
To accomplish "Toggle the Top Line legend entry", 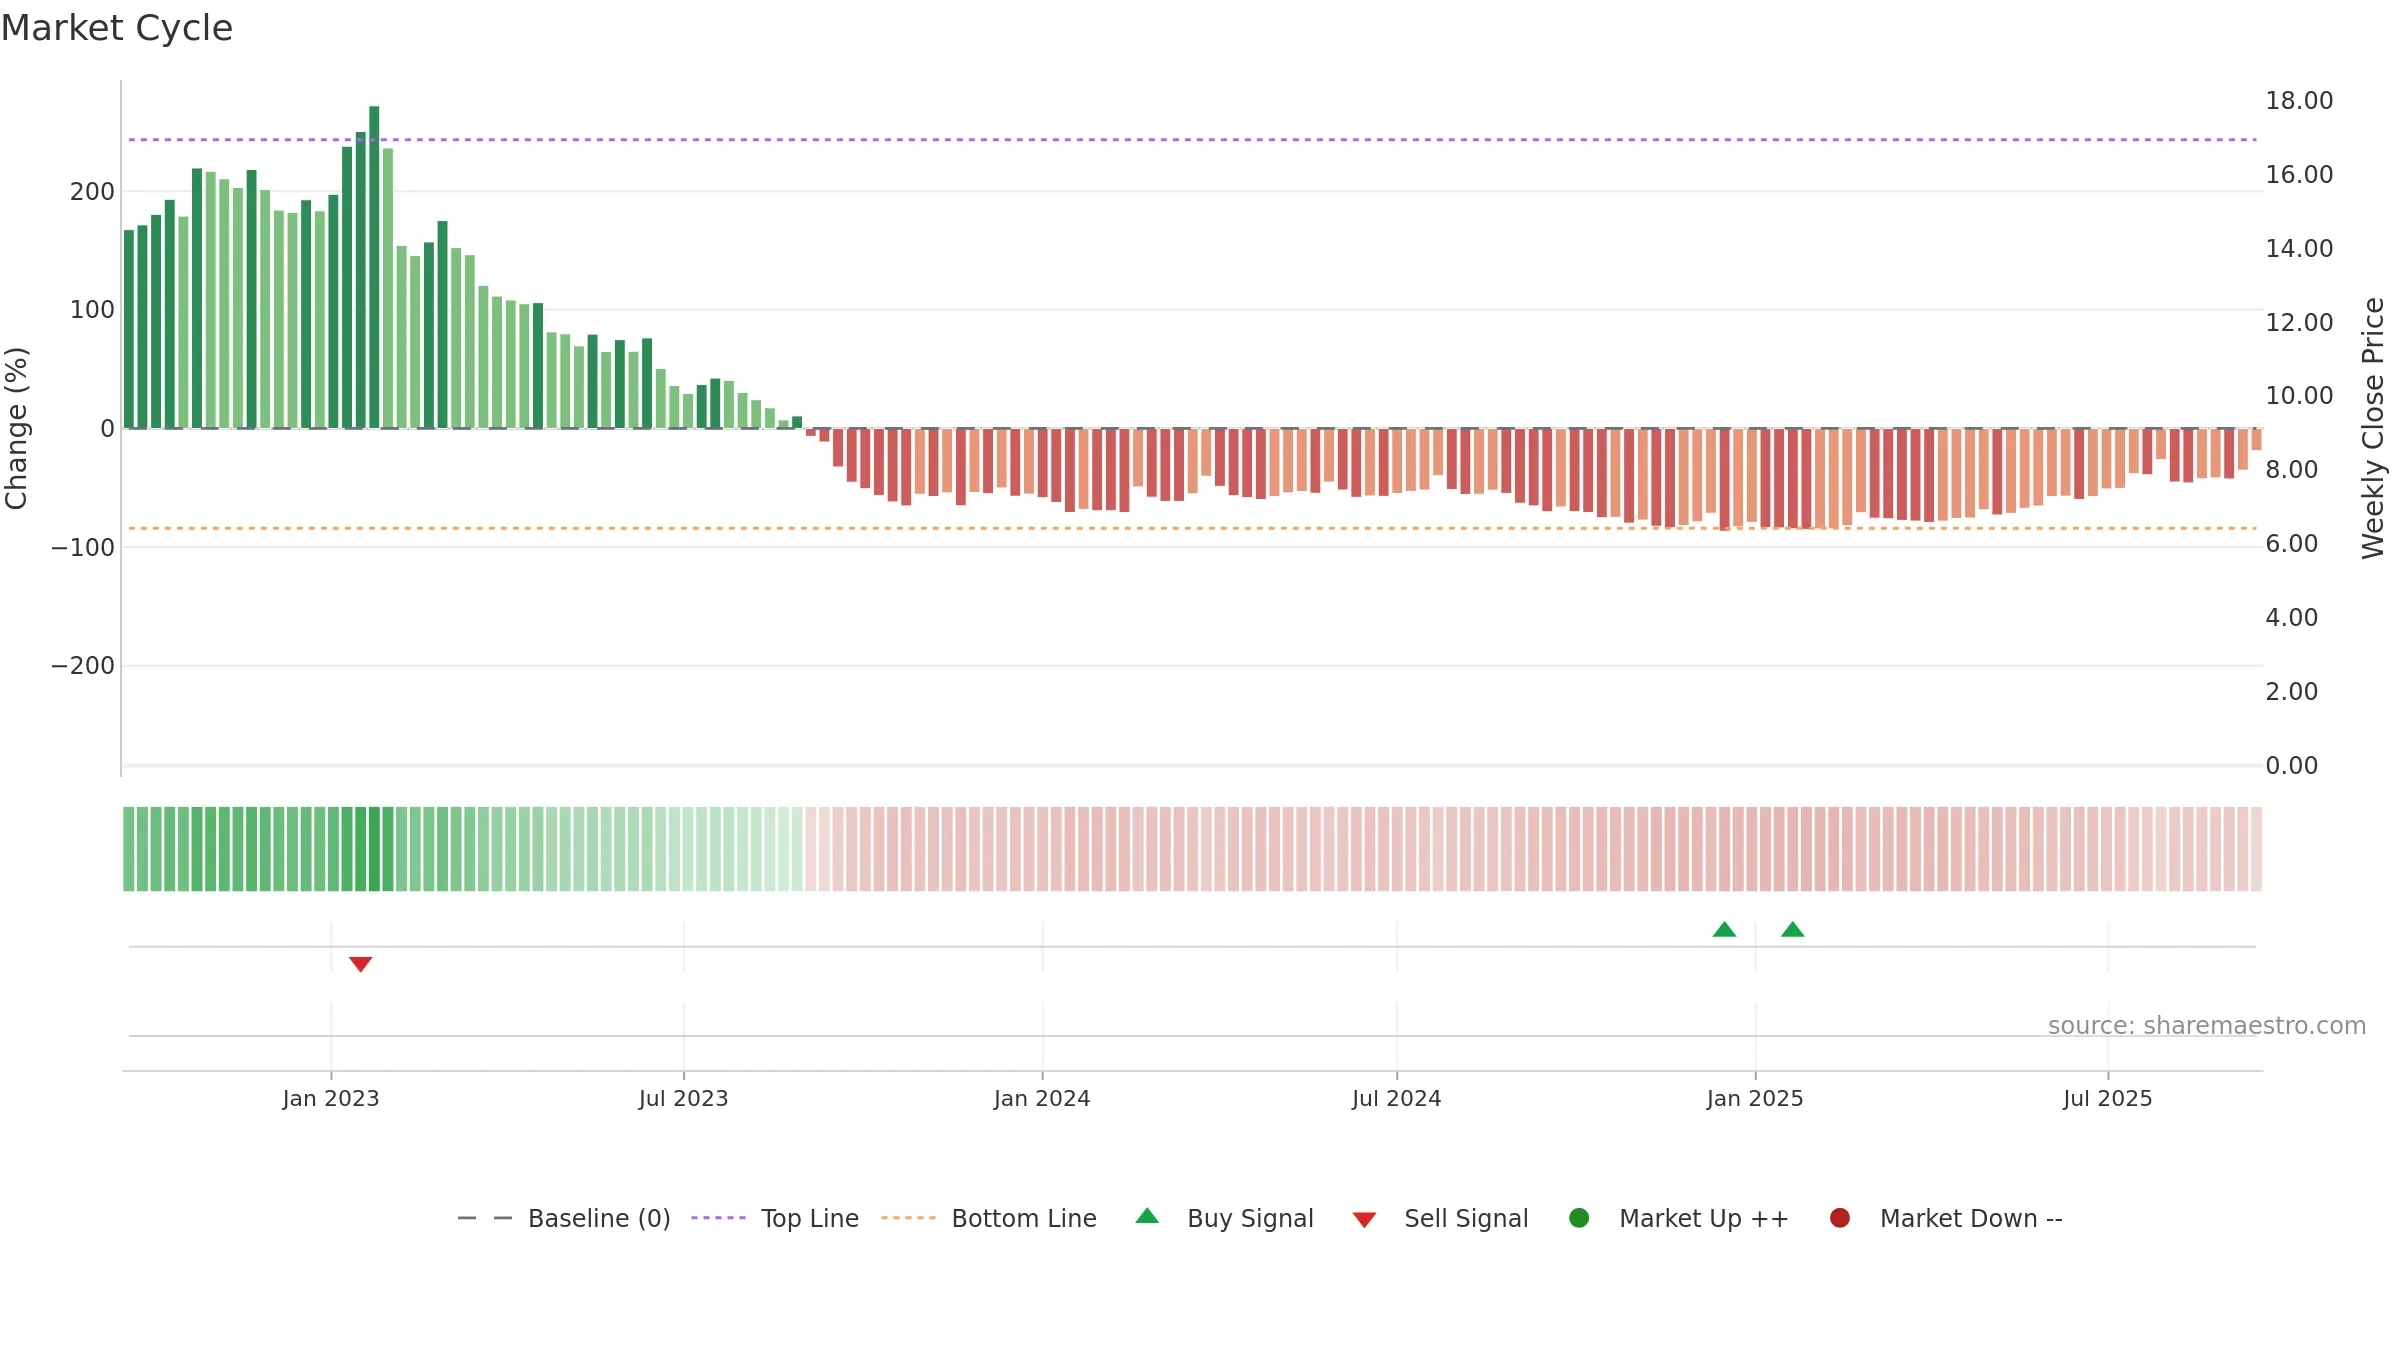I will 775,1218.
